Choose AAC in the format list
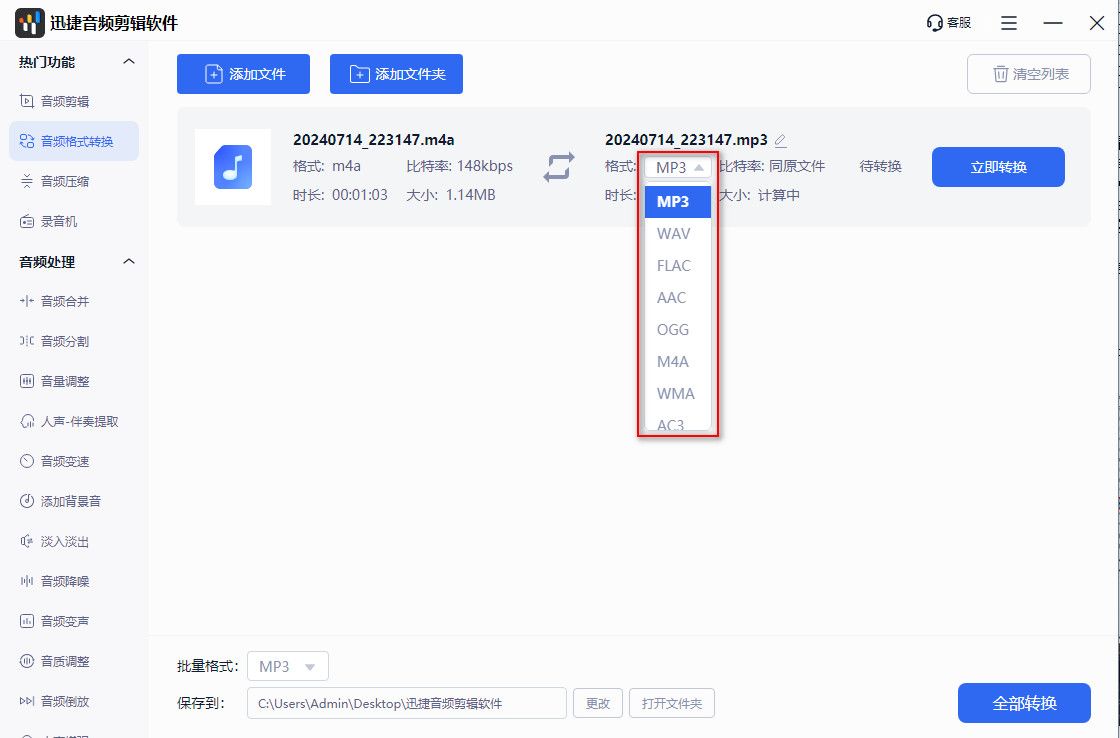The width and height of the screenshot is (1120, 738). pyautogui.click(x=678, y=298)
